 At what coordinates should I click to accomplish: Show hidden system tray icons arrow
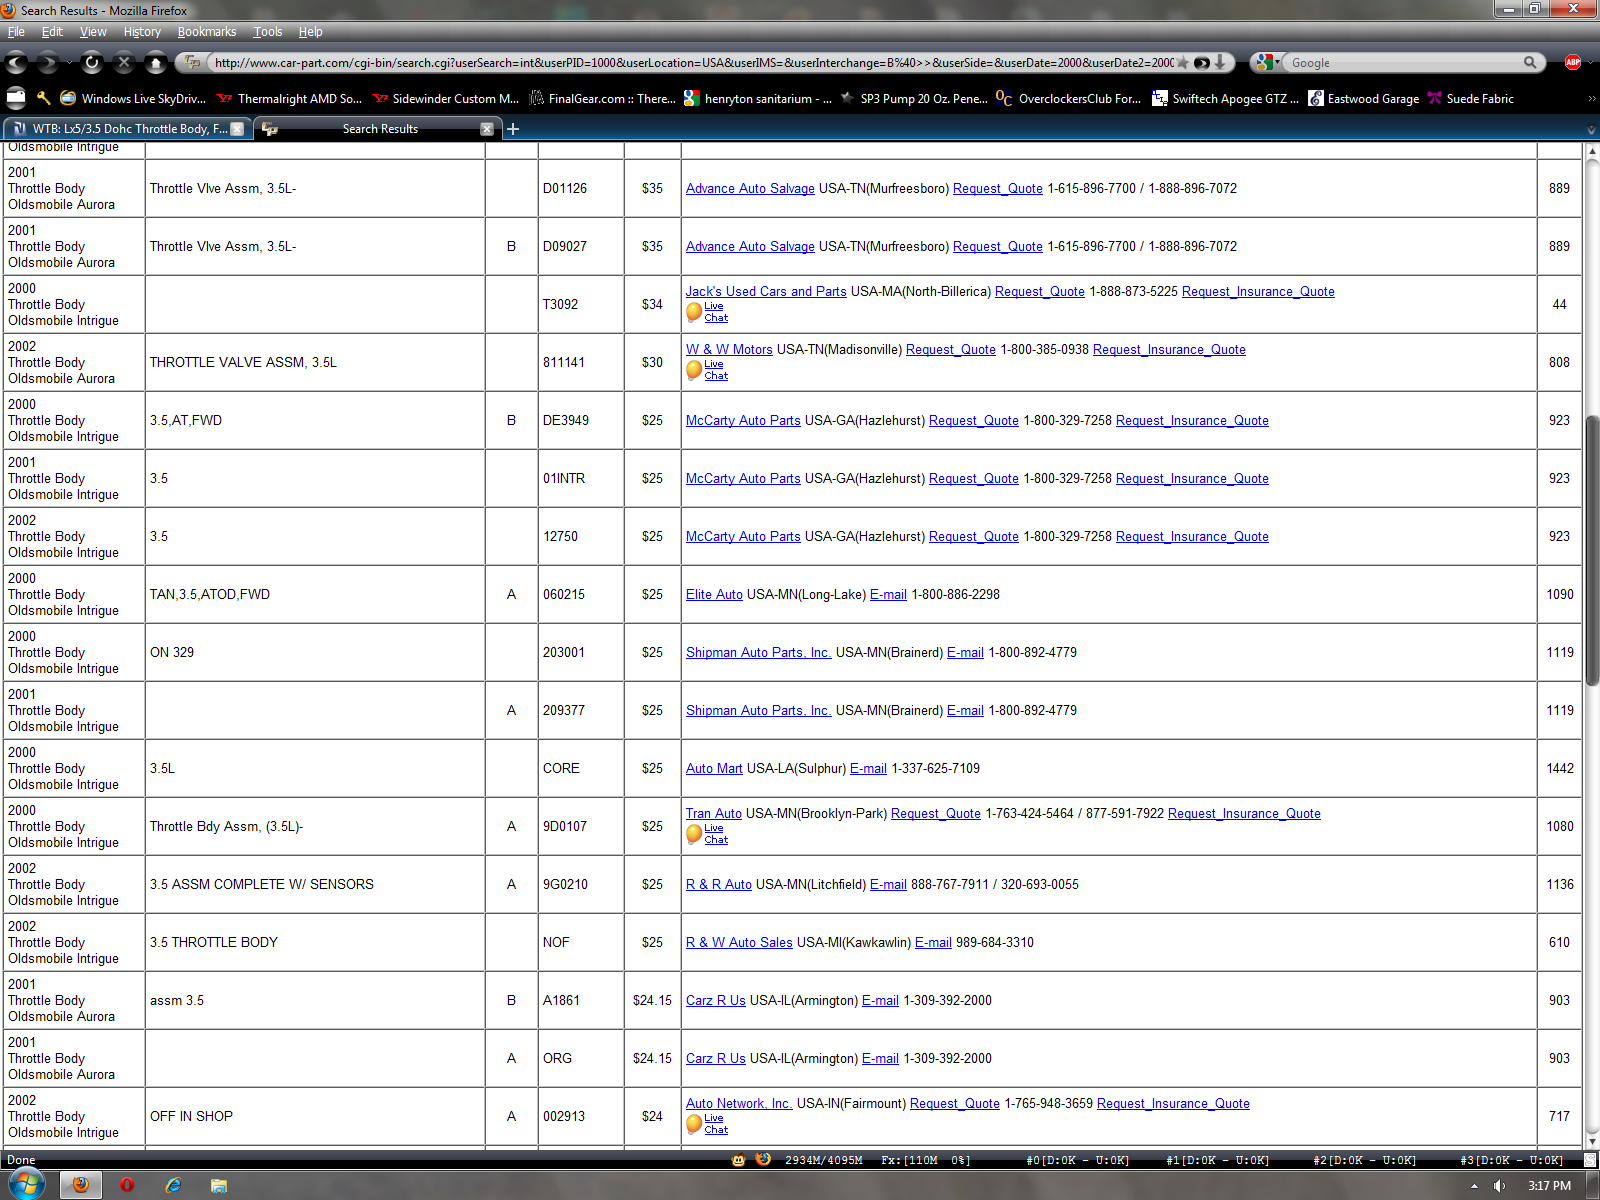1474,1186
